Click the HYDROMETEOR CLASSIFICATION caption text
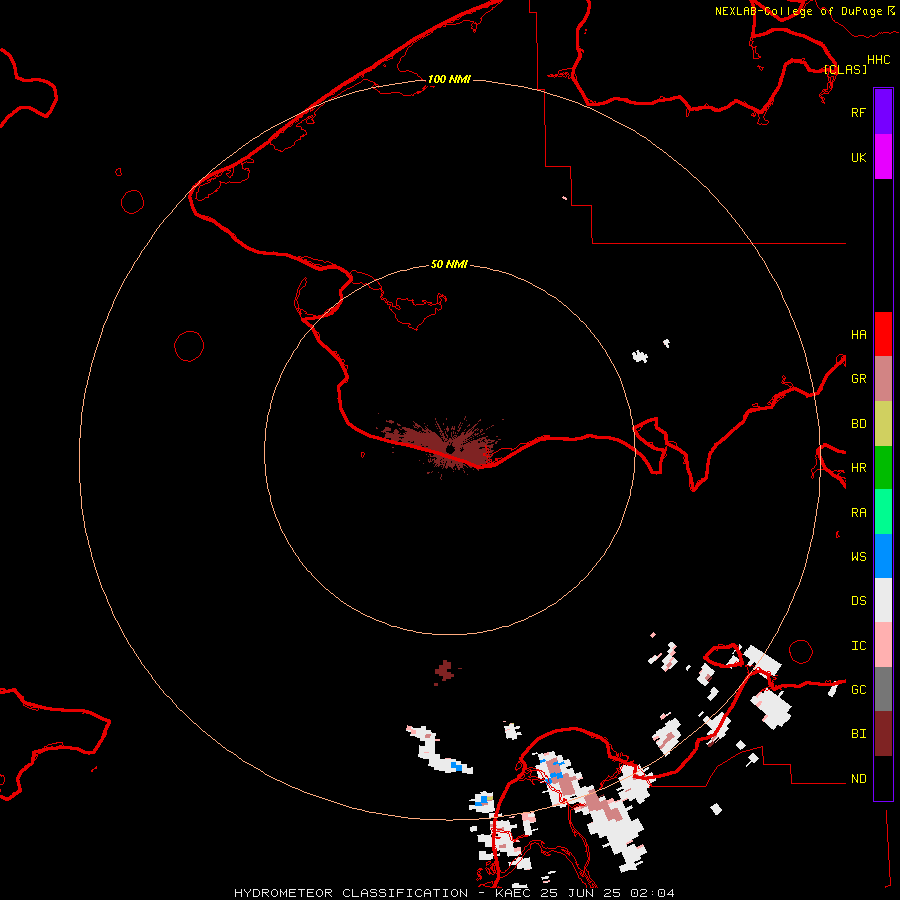 [351, 893]
